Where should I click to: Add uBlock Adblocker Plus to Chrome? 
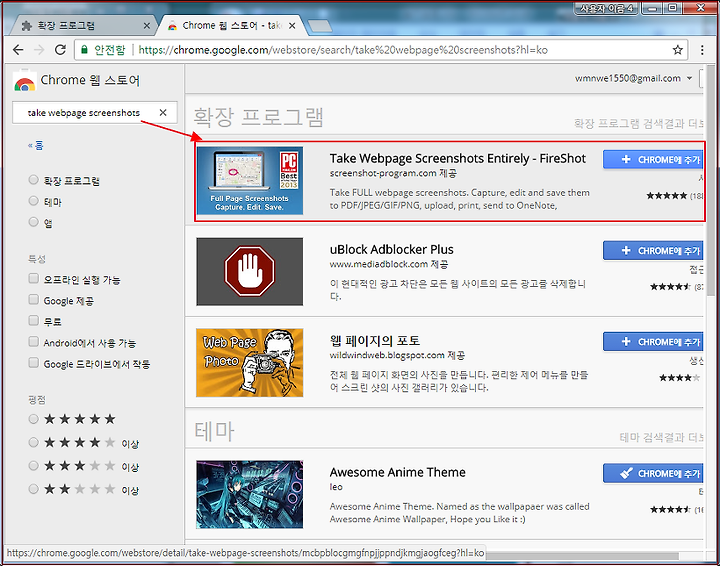pos(653,251)
